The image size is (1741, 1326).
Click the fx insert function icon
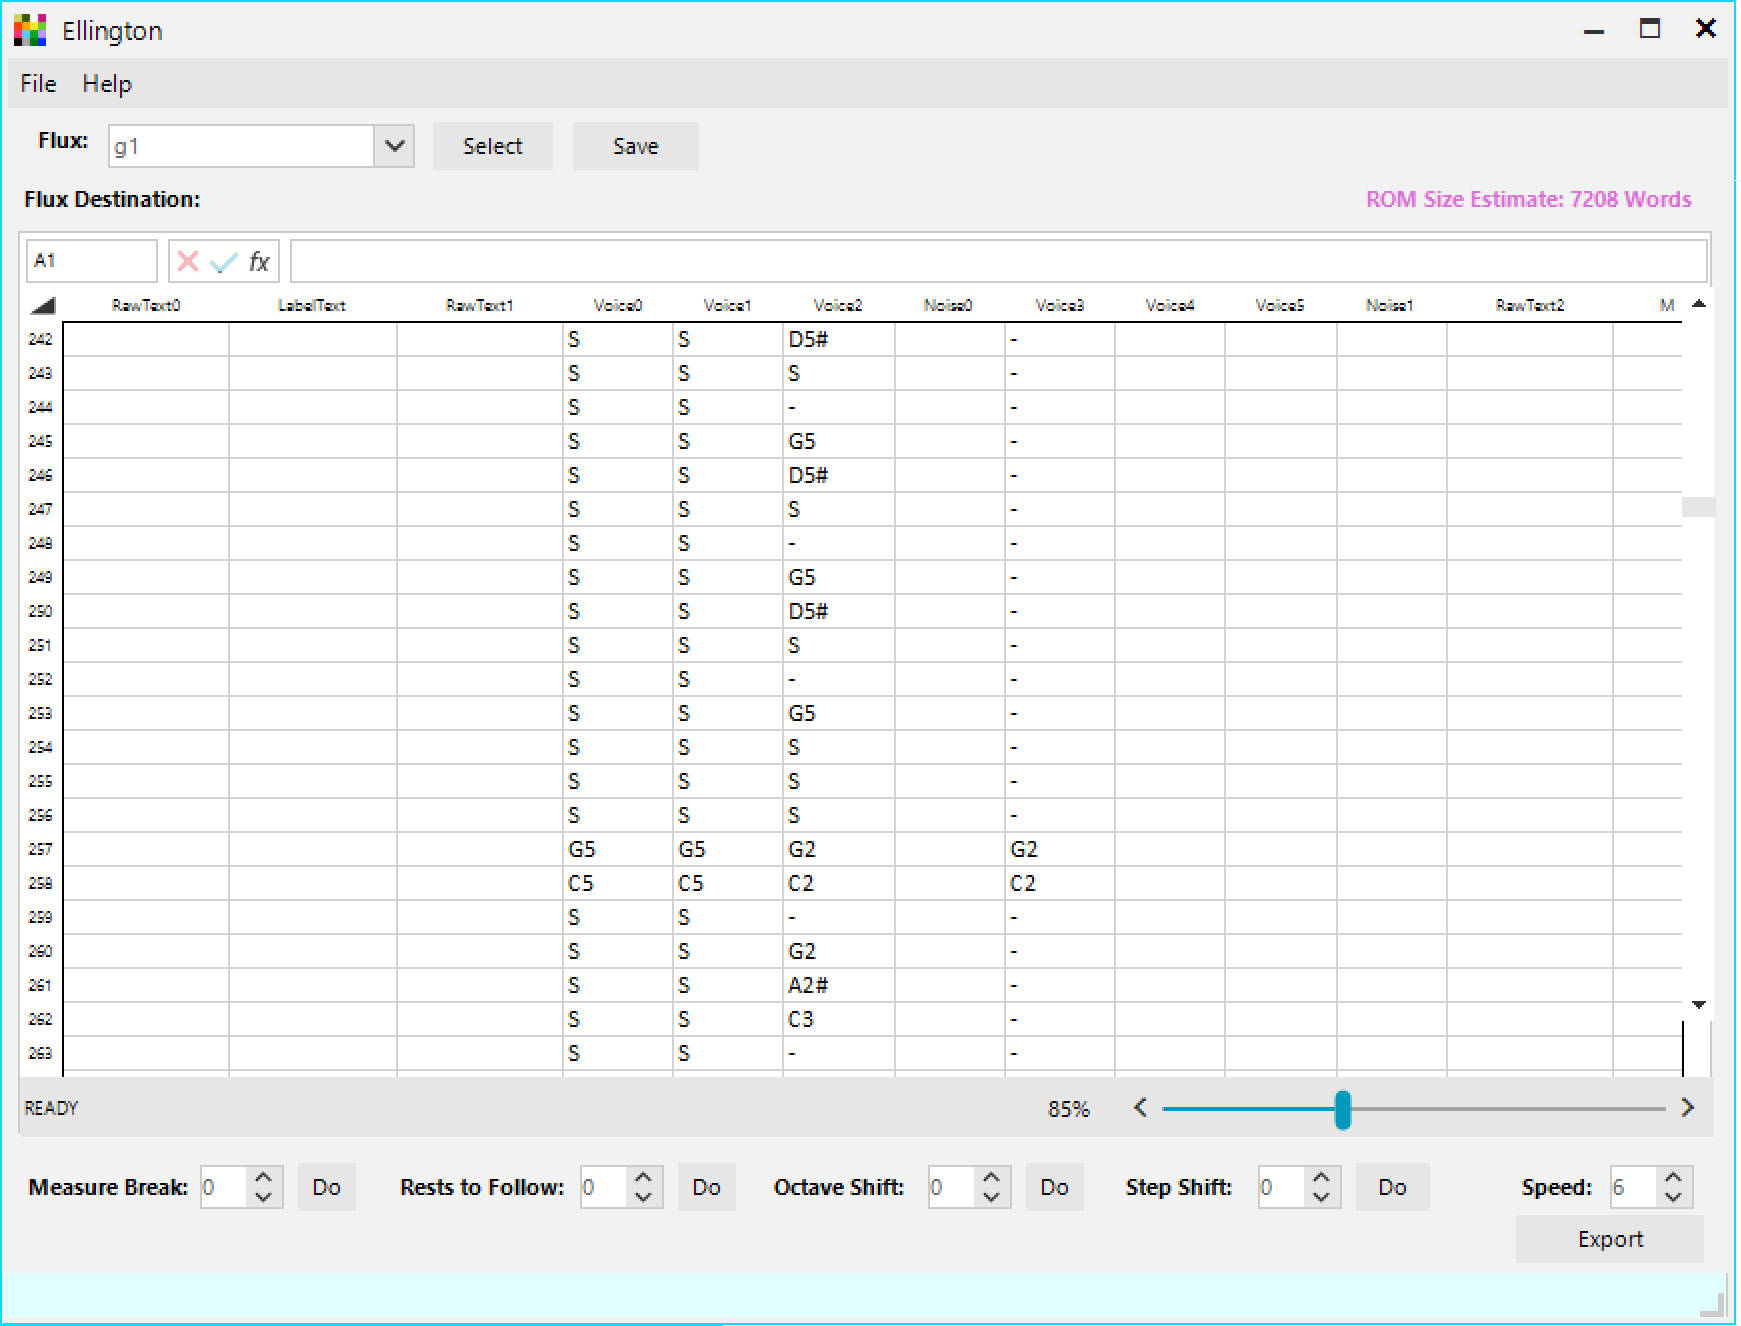[259, 262]
